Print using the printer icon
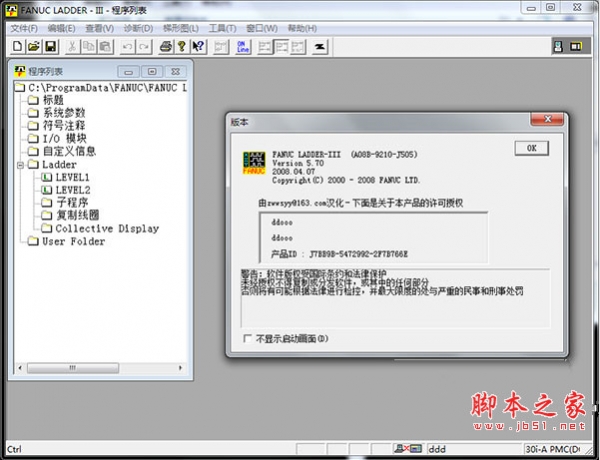 click(x=166, y=47)
